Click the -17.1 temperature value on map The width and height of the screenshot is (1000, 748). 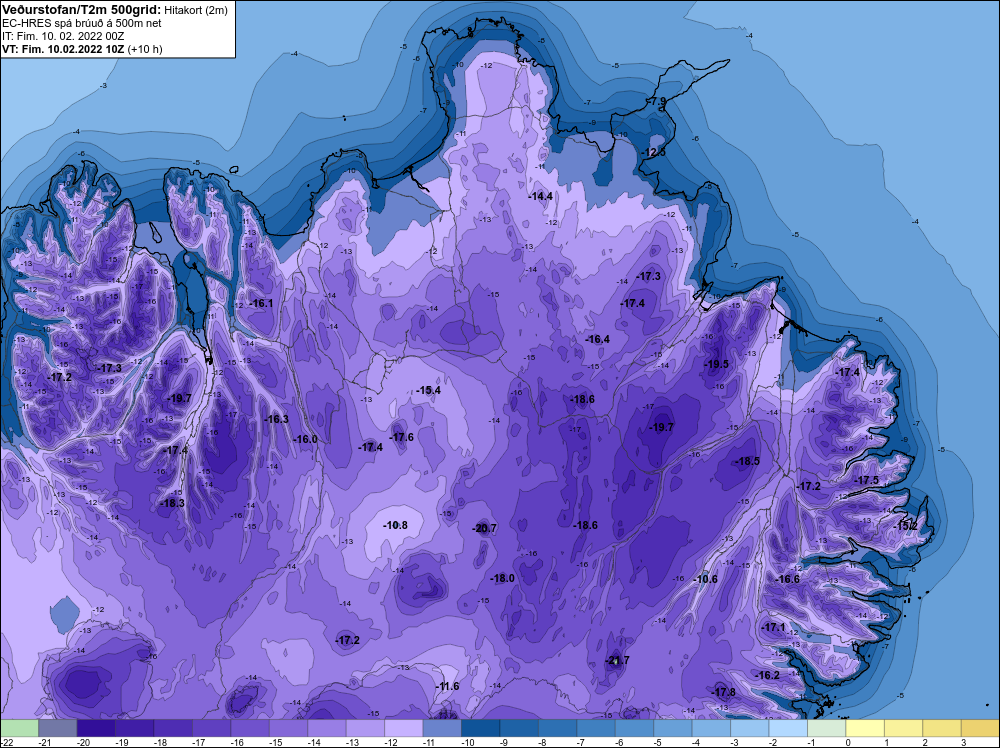[x=774, y=627]
